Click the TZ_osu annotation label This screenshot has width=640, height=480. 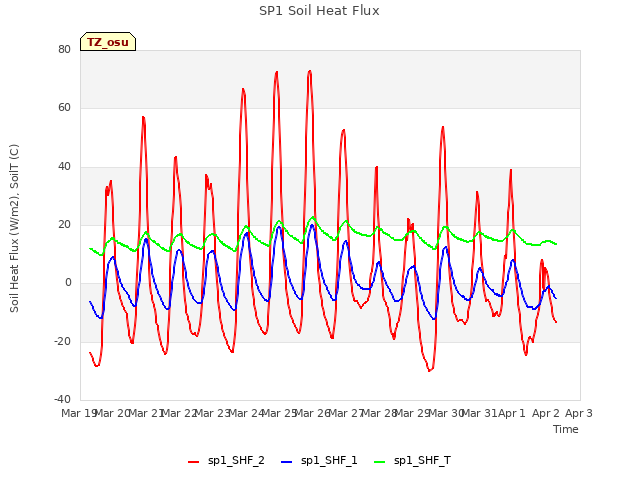coord(108,42)
